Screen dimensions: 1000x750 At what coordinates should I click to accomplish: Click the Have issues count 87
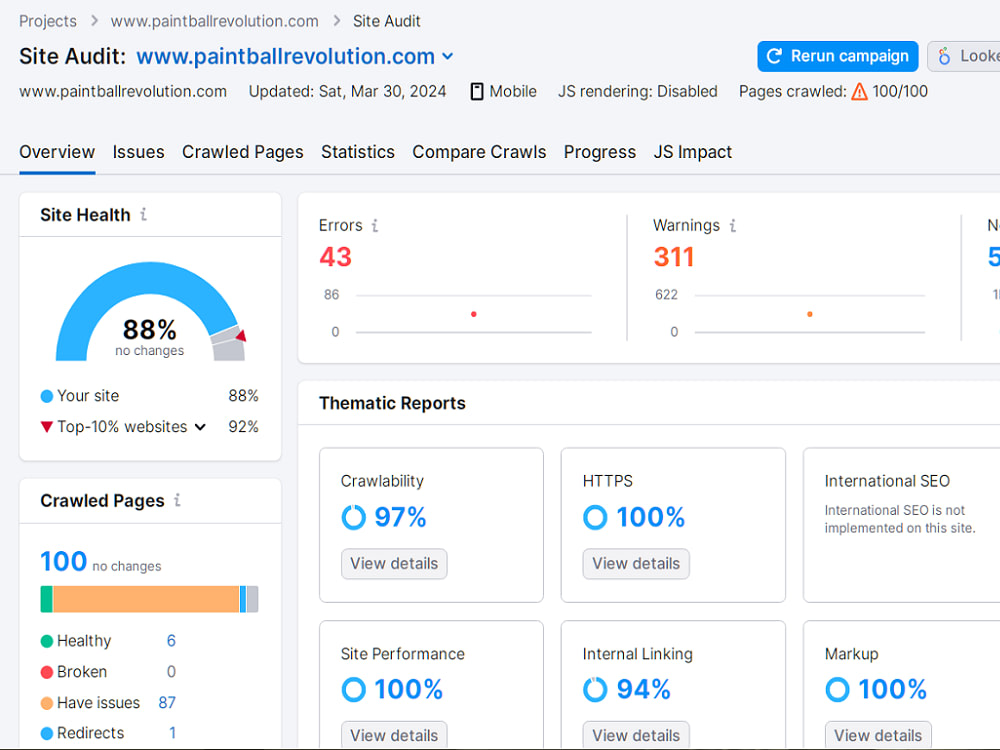(167, 703)
